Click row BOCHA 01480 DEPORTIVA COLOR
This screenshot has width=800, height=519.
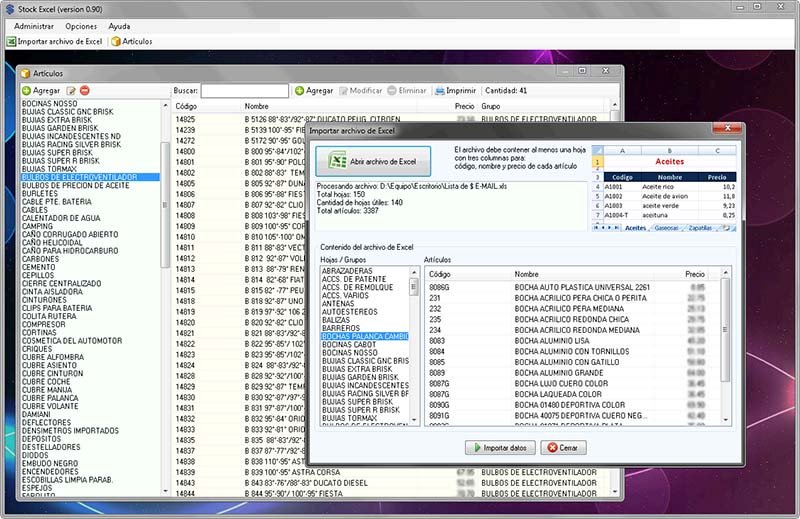tap(571, 405)
